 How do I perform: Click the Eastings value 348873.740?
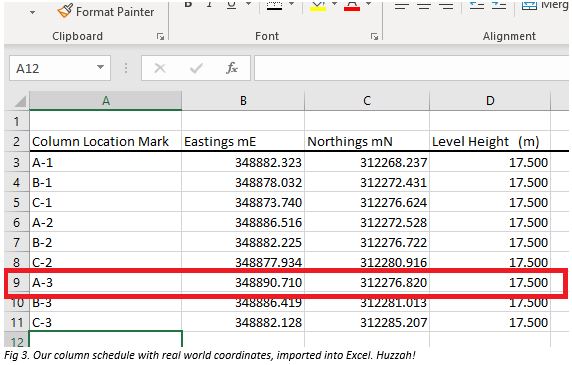coord(243,202)
